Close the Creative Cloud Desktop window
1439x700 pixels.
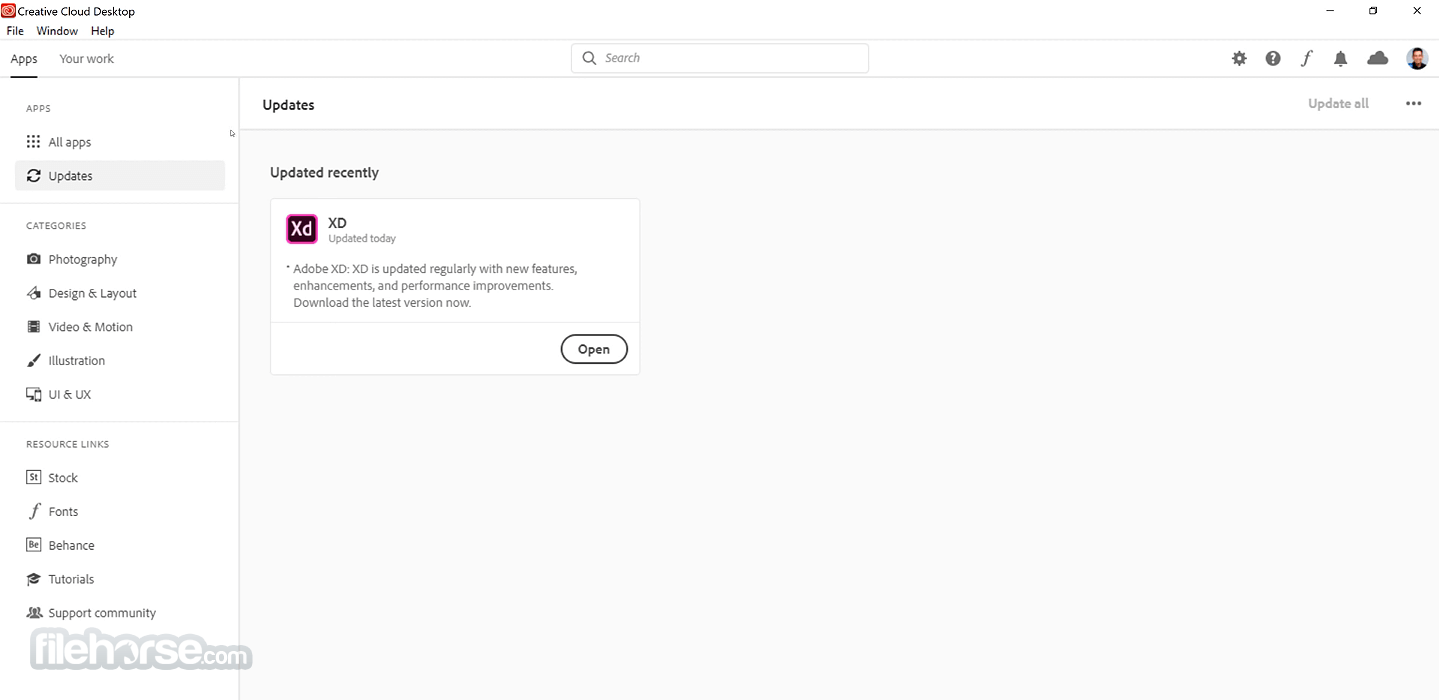pos(1417,11)
